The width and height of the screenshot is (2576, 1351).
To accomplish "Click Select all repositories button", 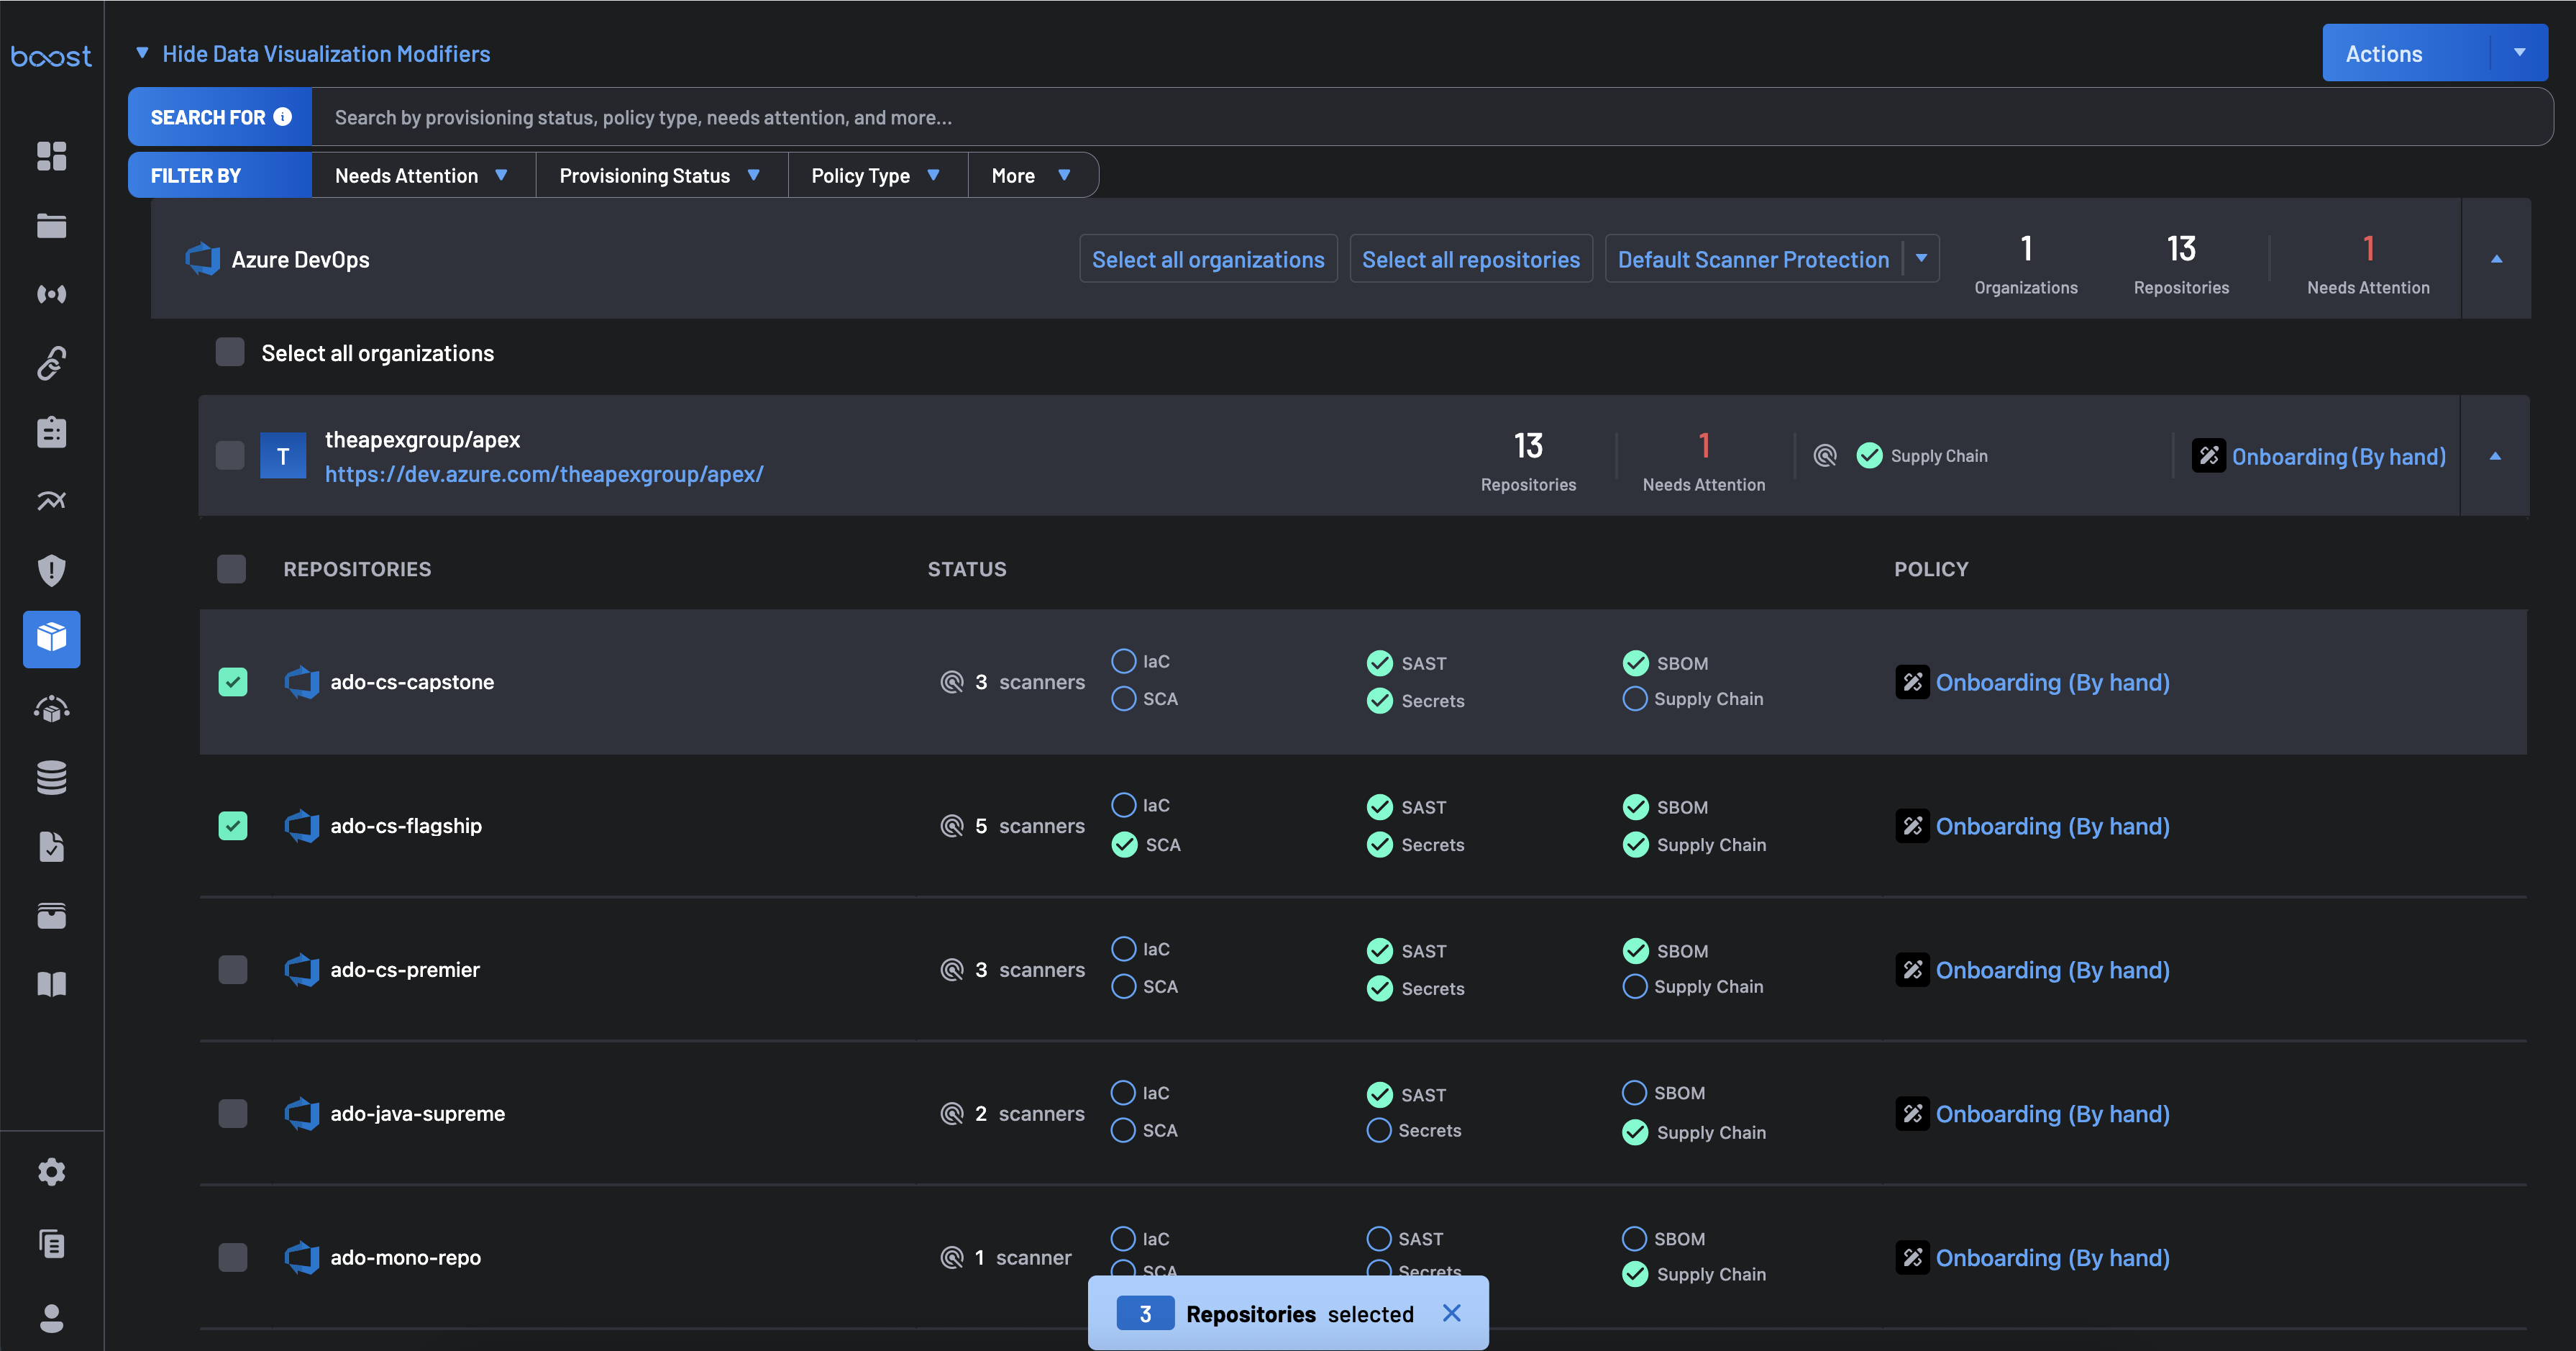I will 1471,259.
